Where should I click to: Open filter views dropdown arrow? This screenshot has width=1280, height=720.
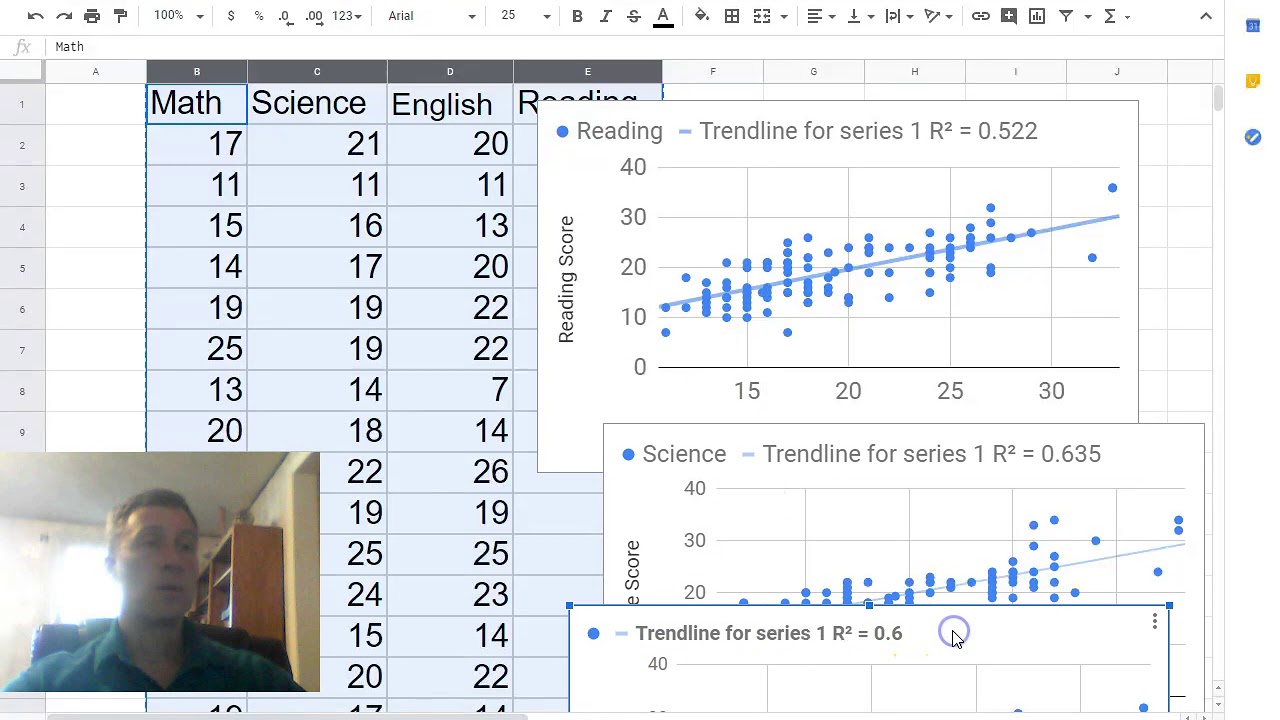(x=1086, y=16)
